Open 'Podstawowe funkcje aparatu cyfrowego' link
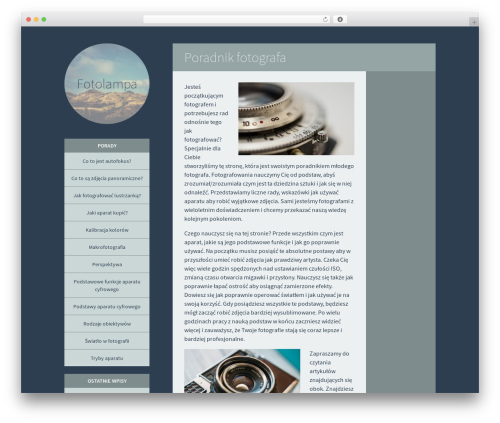500x423 pixels. click(107, 285)
